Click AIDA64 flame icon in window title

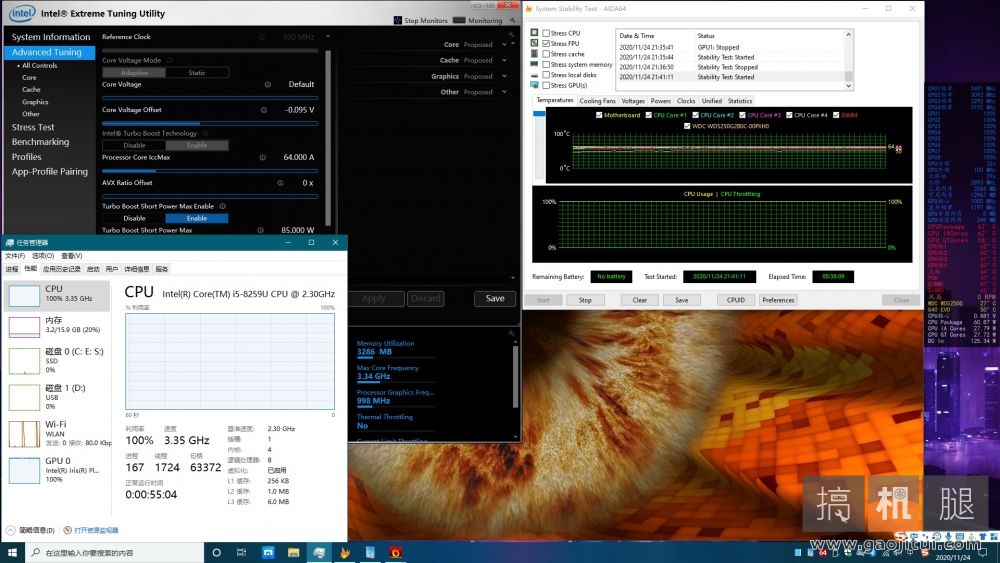click(x=529, y=9)
